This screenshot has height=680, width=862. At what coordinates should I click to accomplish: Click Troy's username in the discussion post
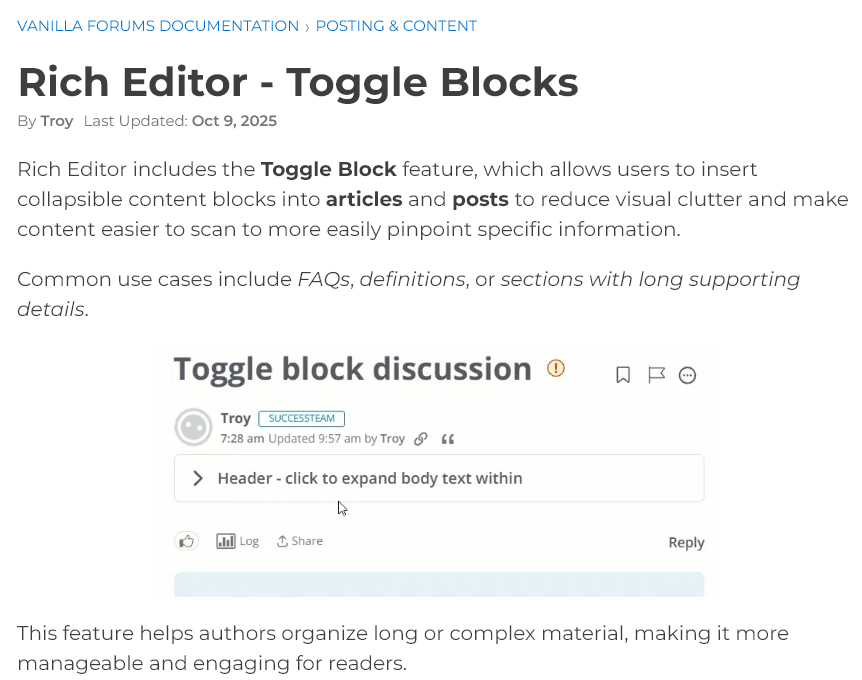pos(235,419)
